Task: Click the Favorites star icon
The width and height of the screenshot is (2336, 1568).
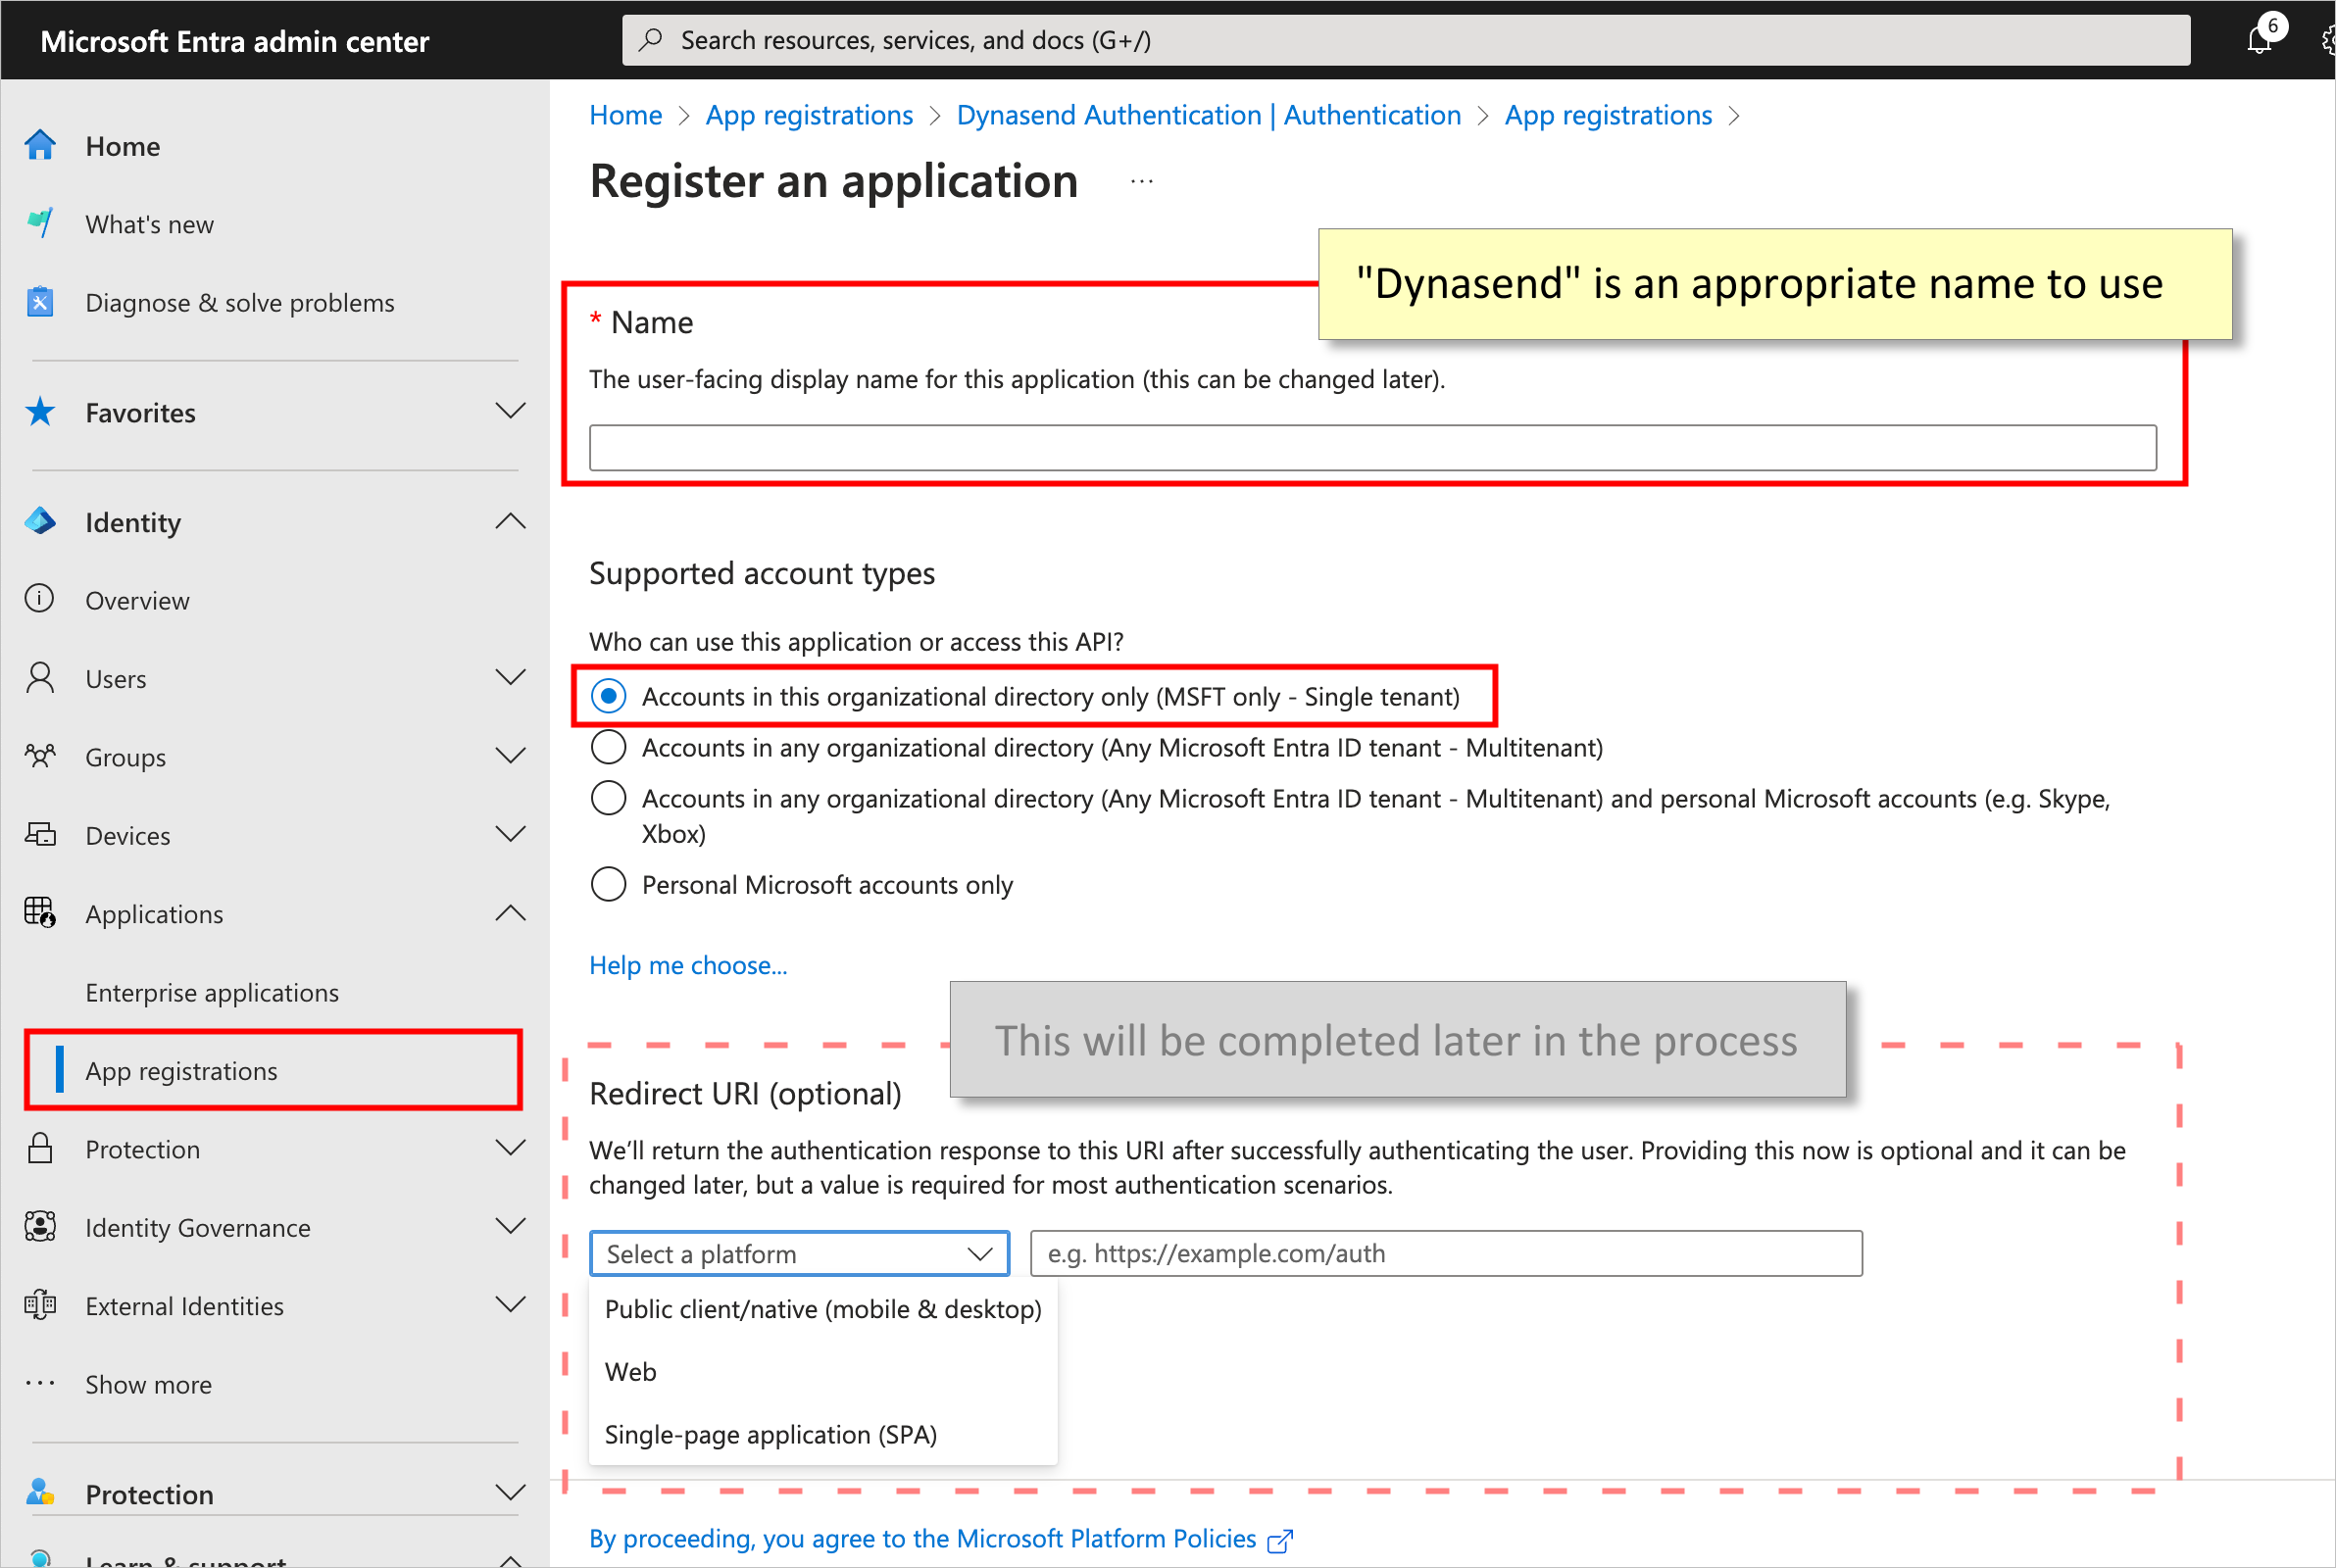Action: [40, 412]
